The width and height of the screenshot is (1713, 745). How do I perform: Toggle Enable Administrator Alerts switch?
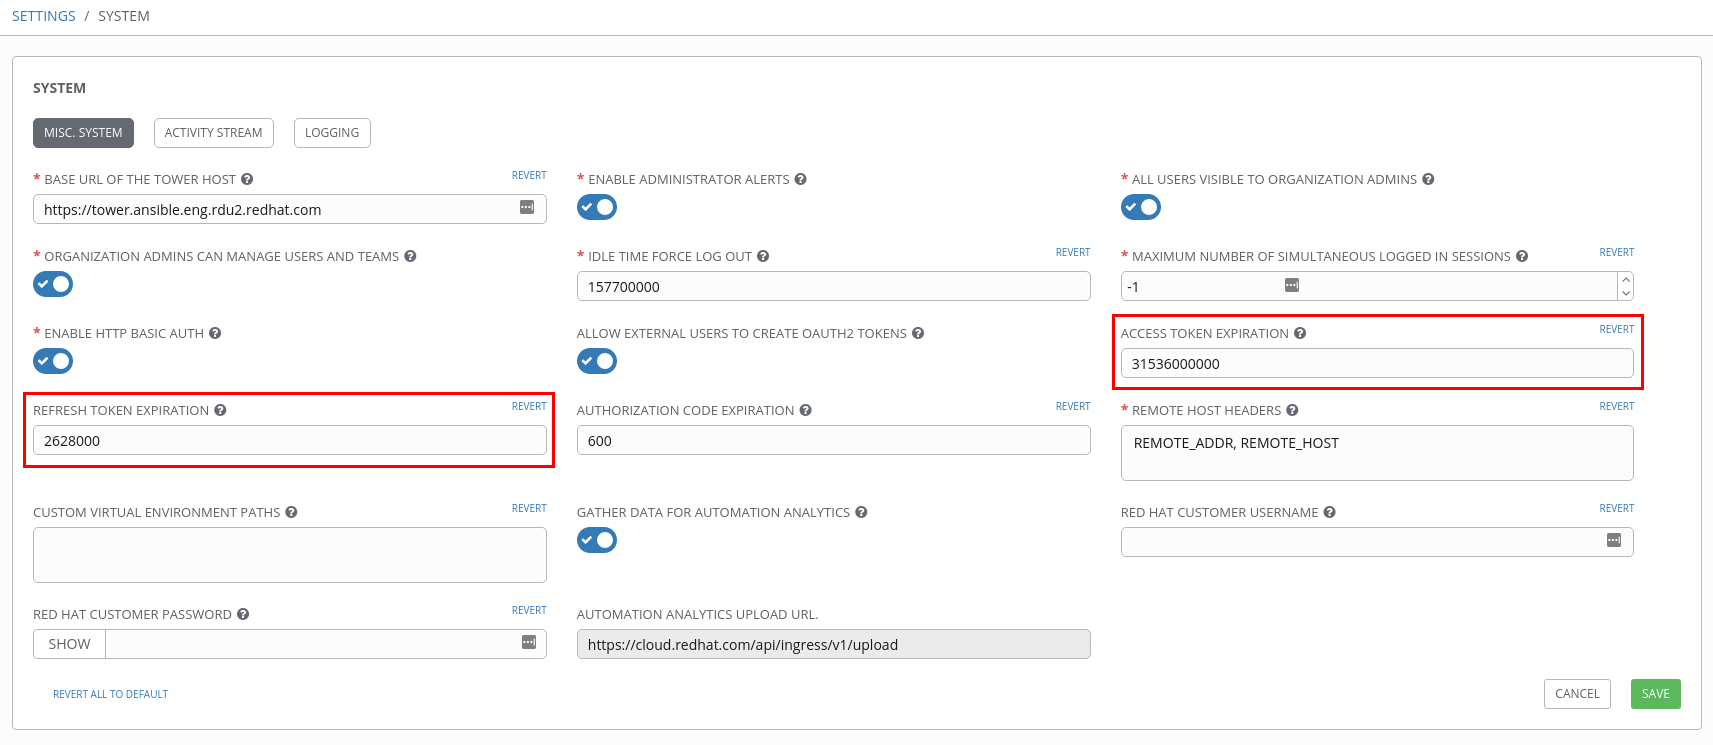(x=597, y=208)
